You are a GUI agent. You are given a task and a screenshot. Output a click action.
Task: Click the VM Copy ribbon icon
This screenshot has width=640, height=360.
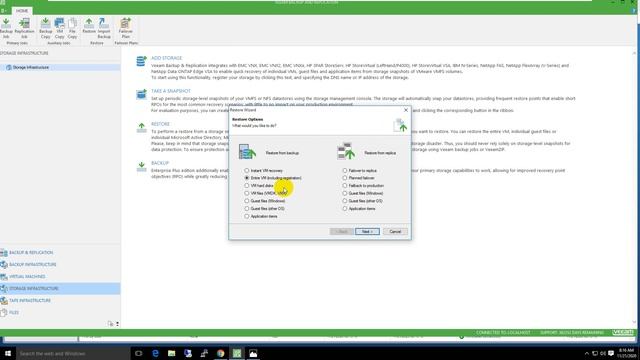pyautogui.click(x=60, y=28)
